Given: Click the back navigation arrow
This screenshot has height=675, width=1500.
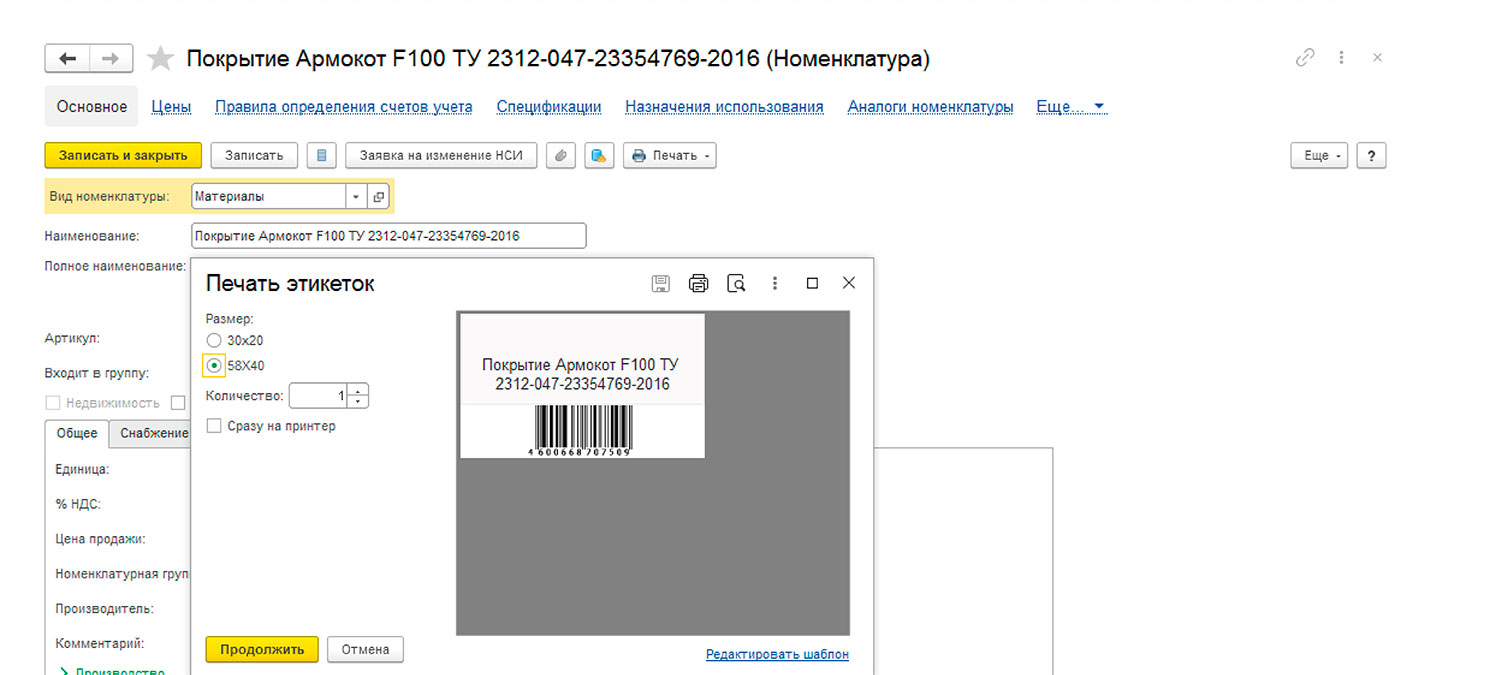Looking at the screenshot, I should click(x=68, y=59).
